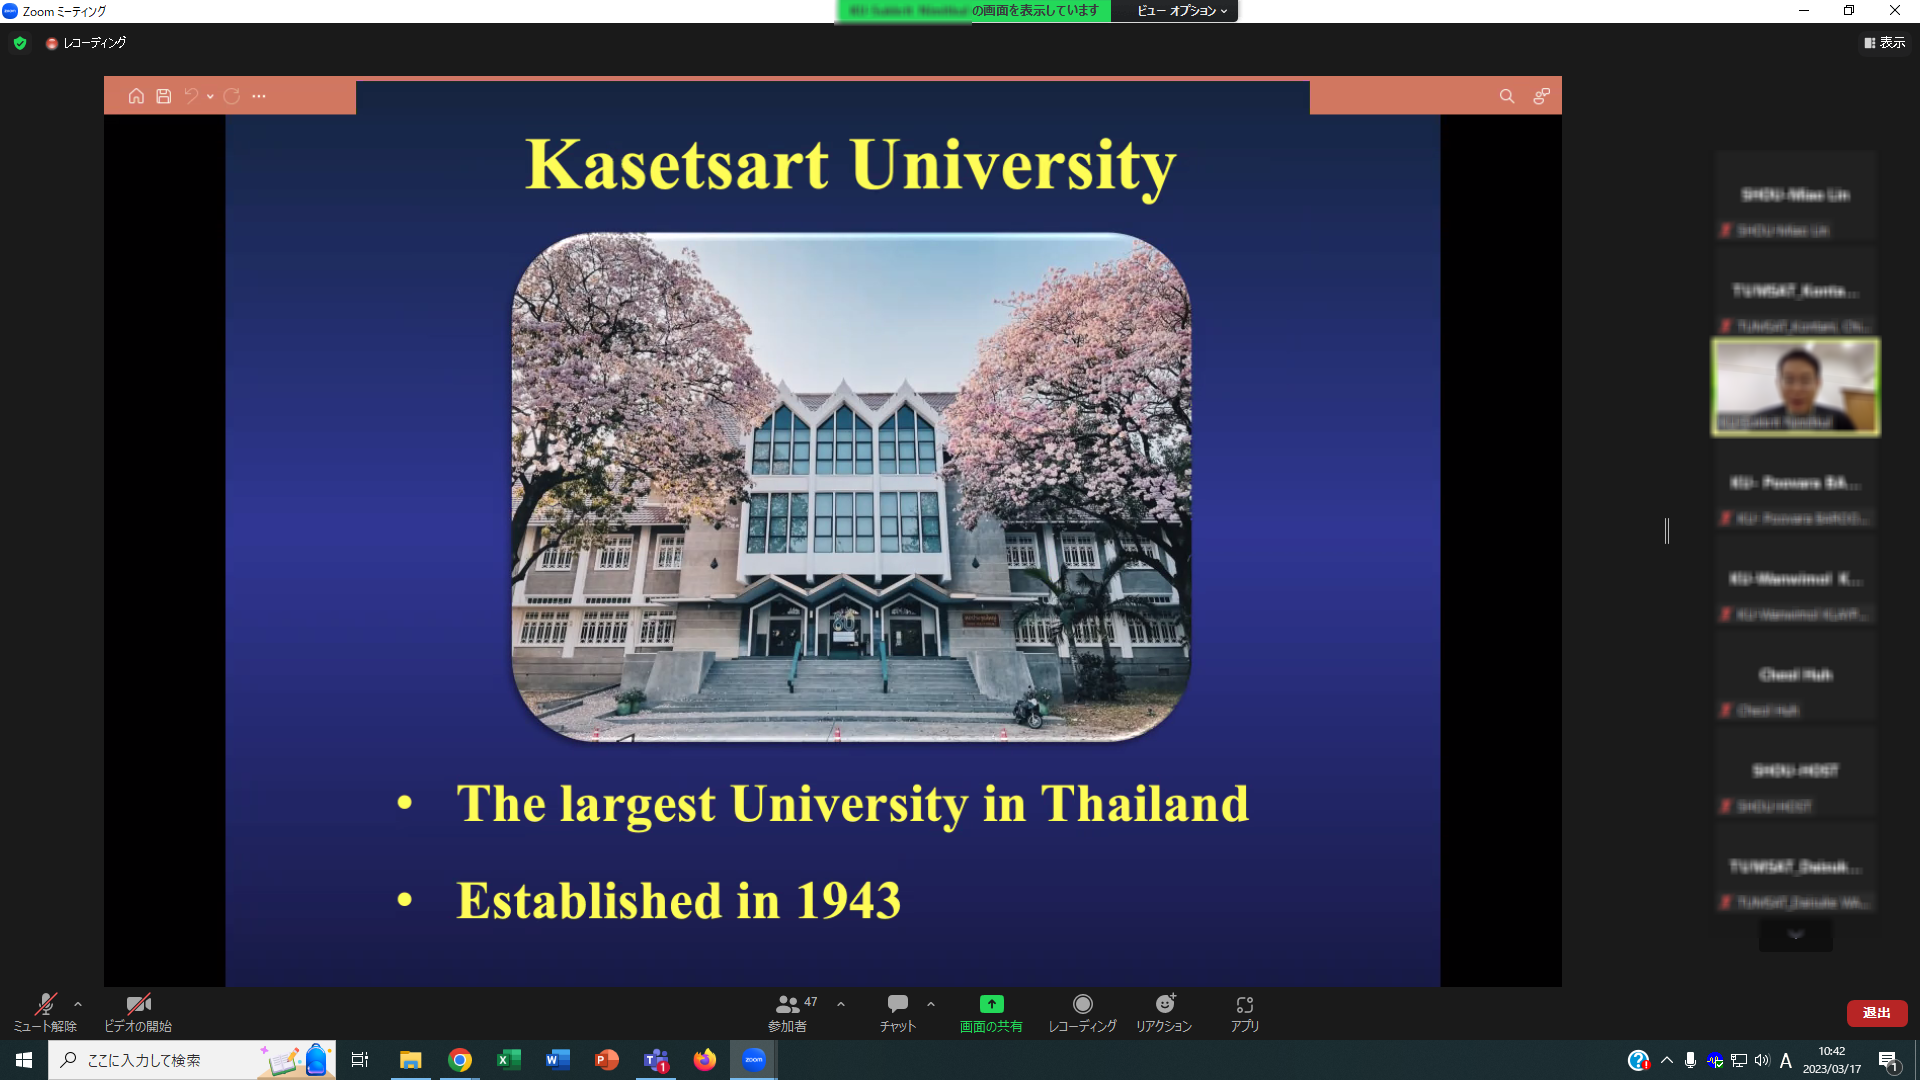
Task: Click the 表示 view button
Action: pyautogui.click(x=1885, y=43)
